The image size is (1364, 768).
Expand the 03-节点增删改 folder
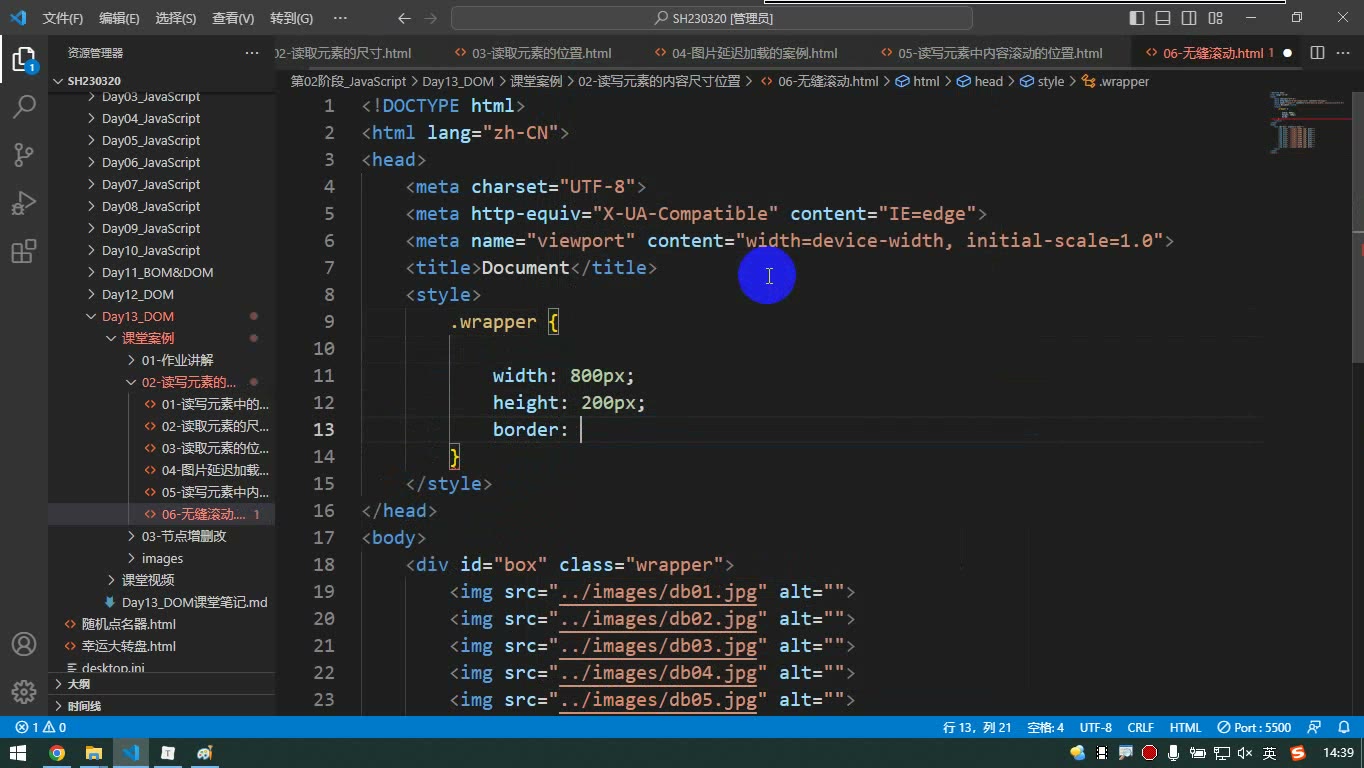coord(161,536)
